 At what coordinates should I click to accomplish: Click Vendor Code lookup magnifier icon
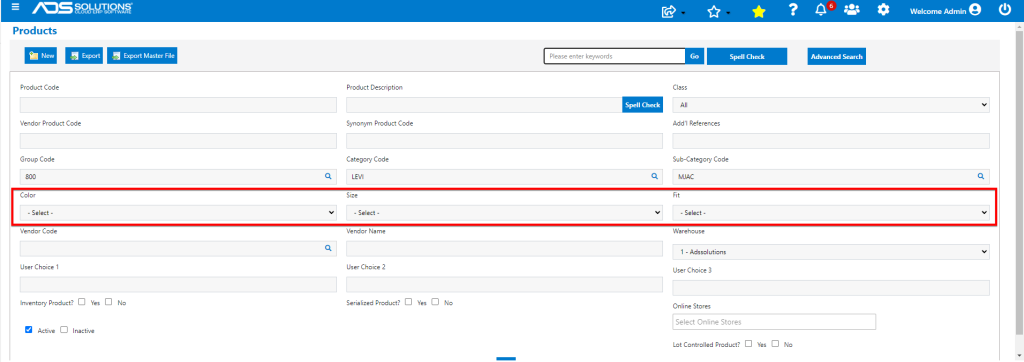coord(328,248)
